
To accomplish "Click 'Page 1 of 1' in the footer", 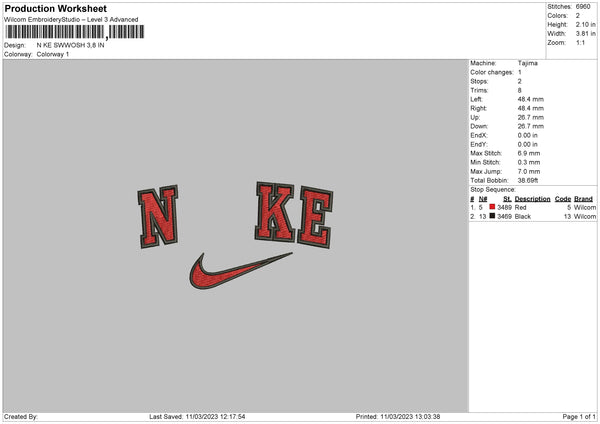I will 579,417.
